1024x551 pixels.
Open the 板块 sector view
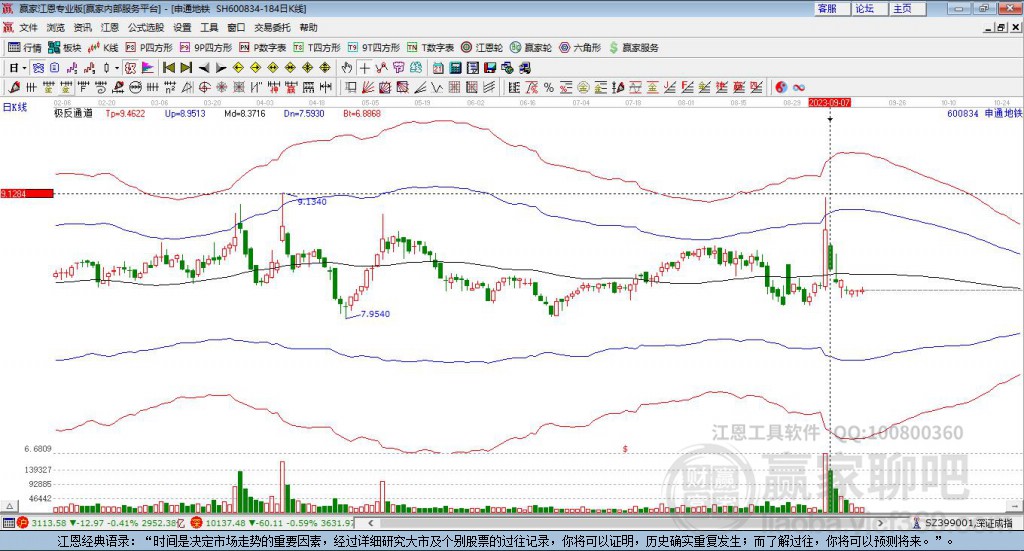pyautogui.click(x=65, y=48)
